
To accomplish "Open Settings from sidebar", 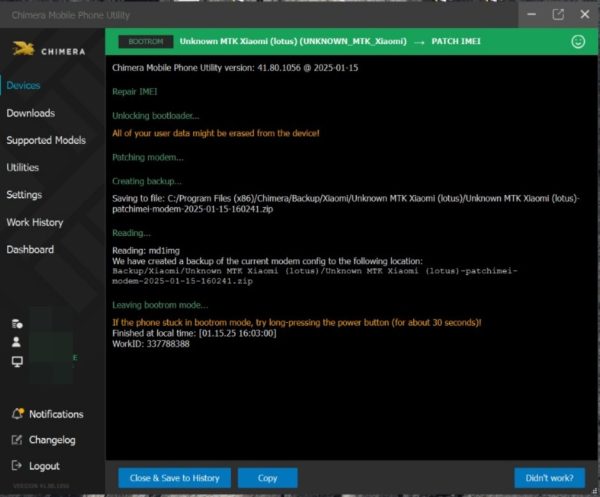I will [24, 195].
